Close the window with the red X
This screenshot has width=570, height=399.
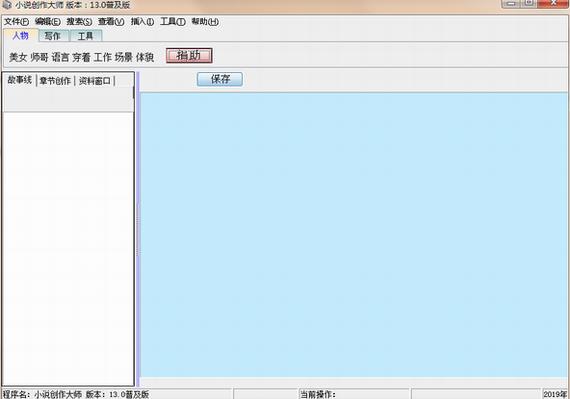click(x=553, y=3)
